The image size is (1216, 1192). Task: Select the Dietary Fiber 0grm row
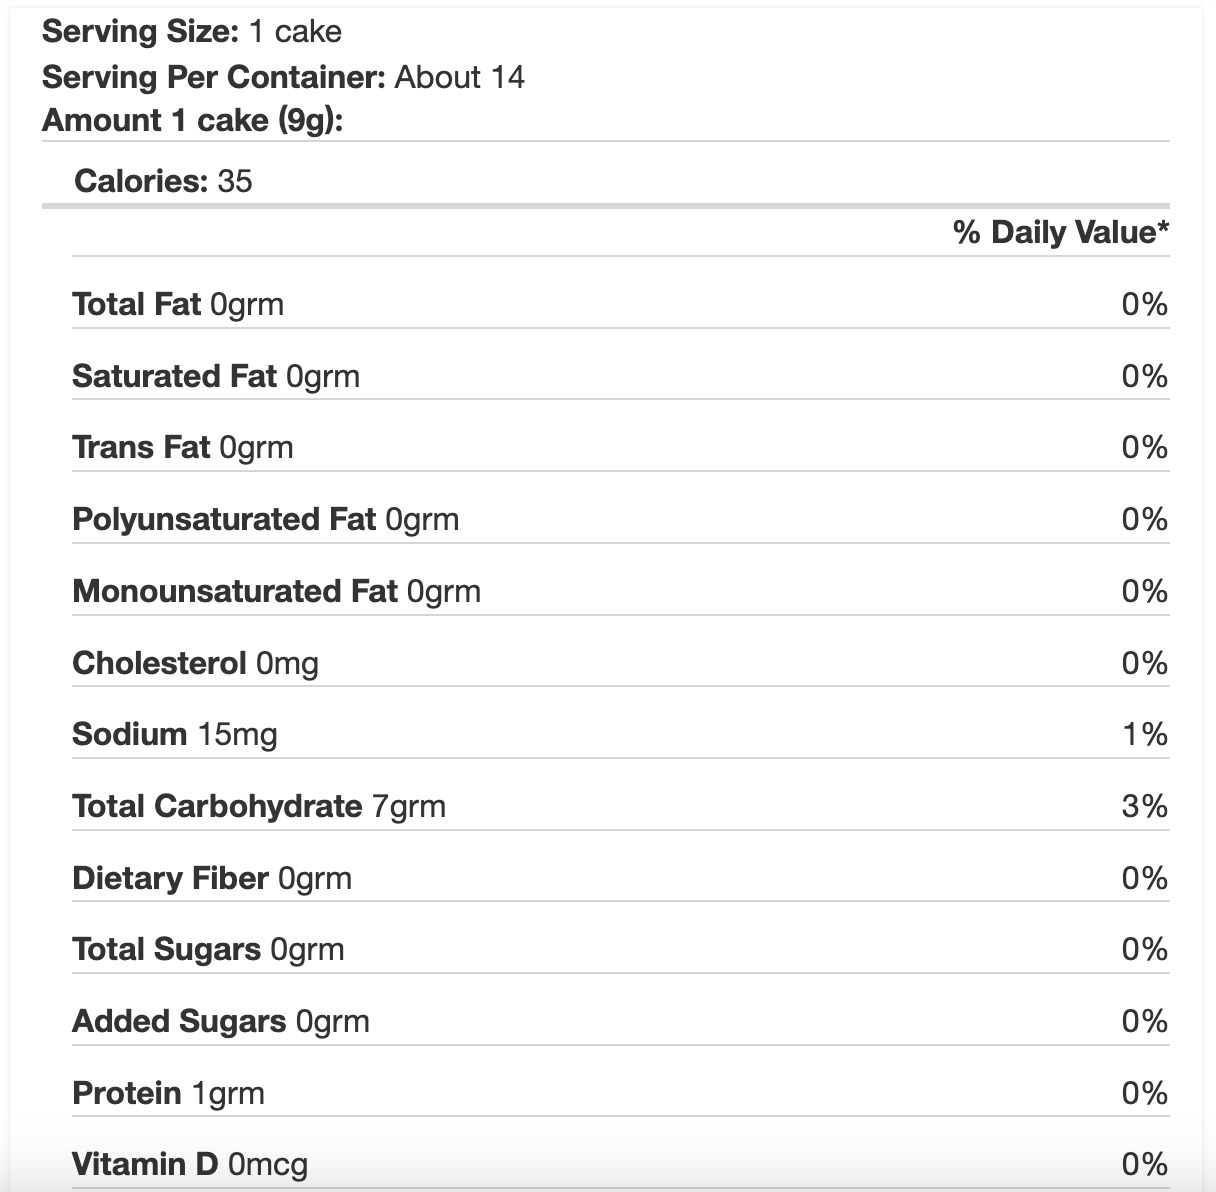[x=620, y=878]
